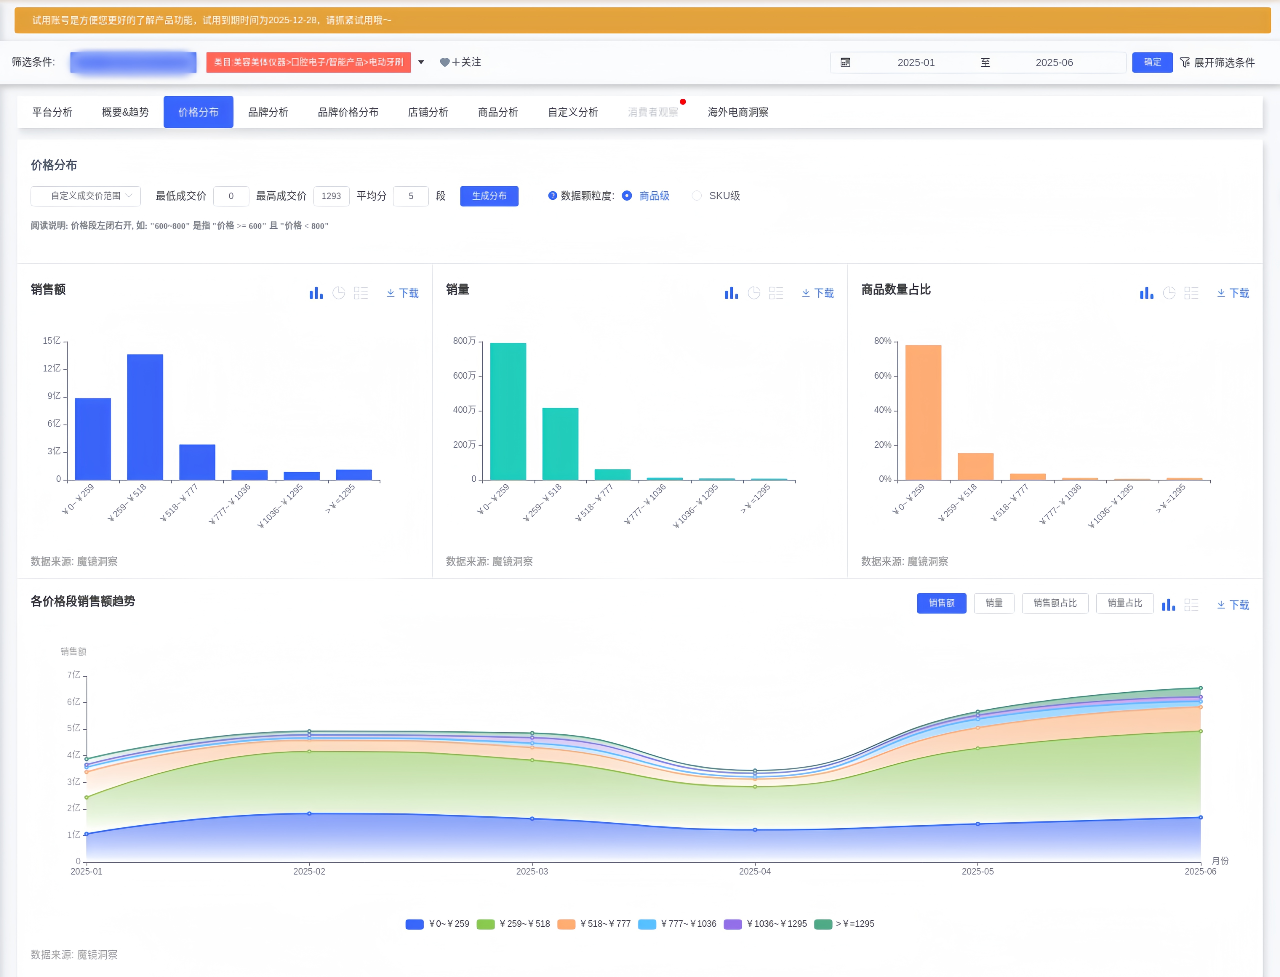Click the orange trial notice banner
This screenshot has width=1280, height=977.
[643, 20]
